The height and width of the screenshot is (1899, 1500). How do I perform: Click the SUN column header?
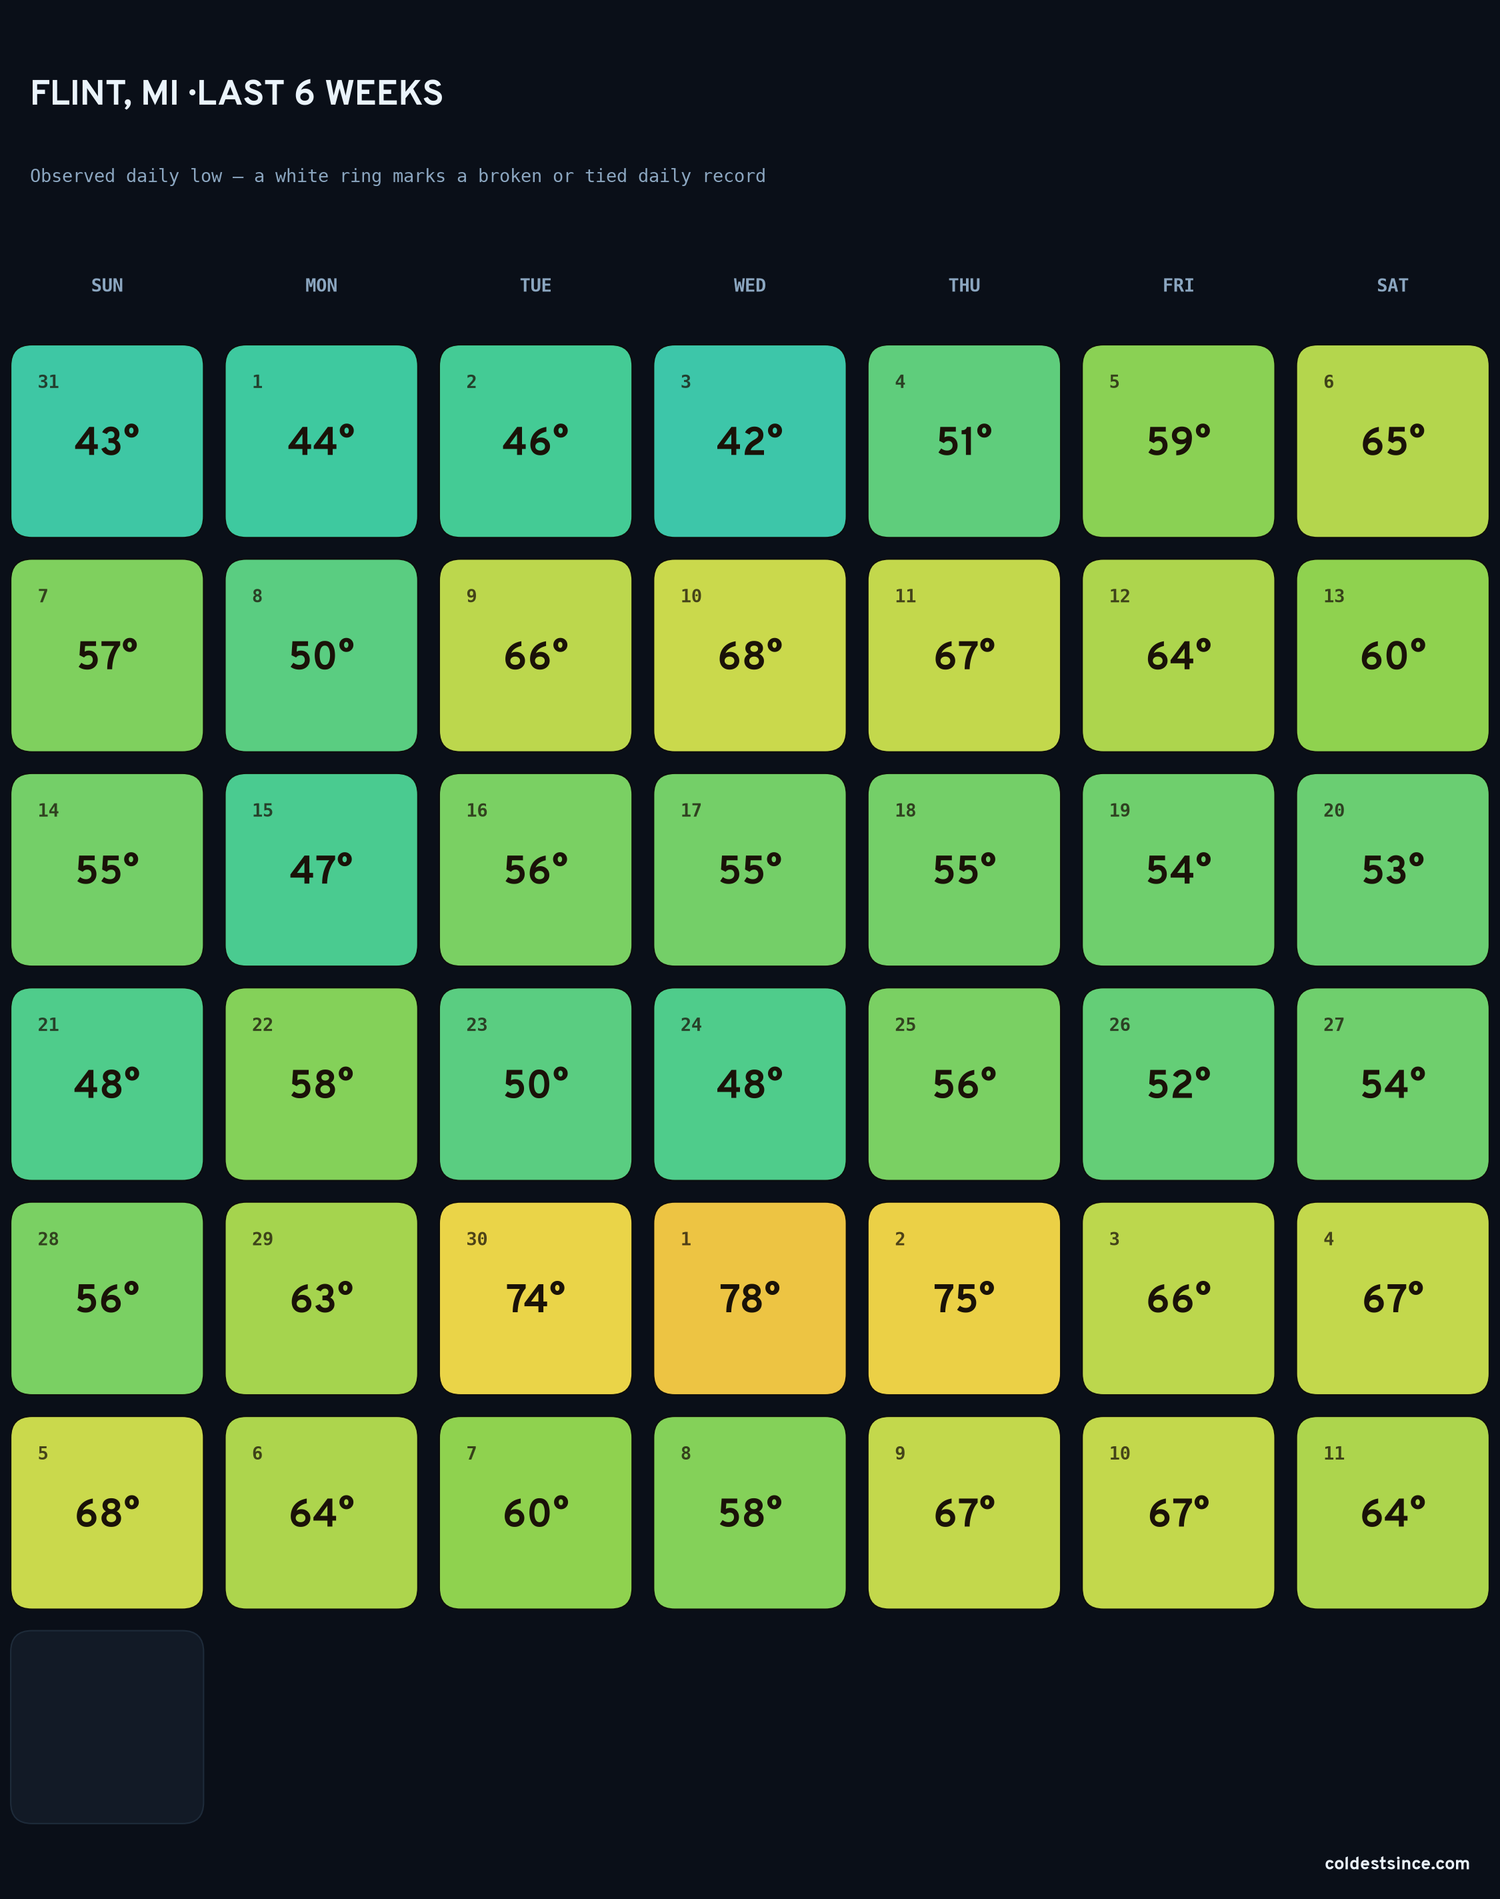click(107, 285)
